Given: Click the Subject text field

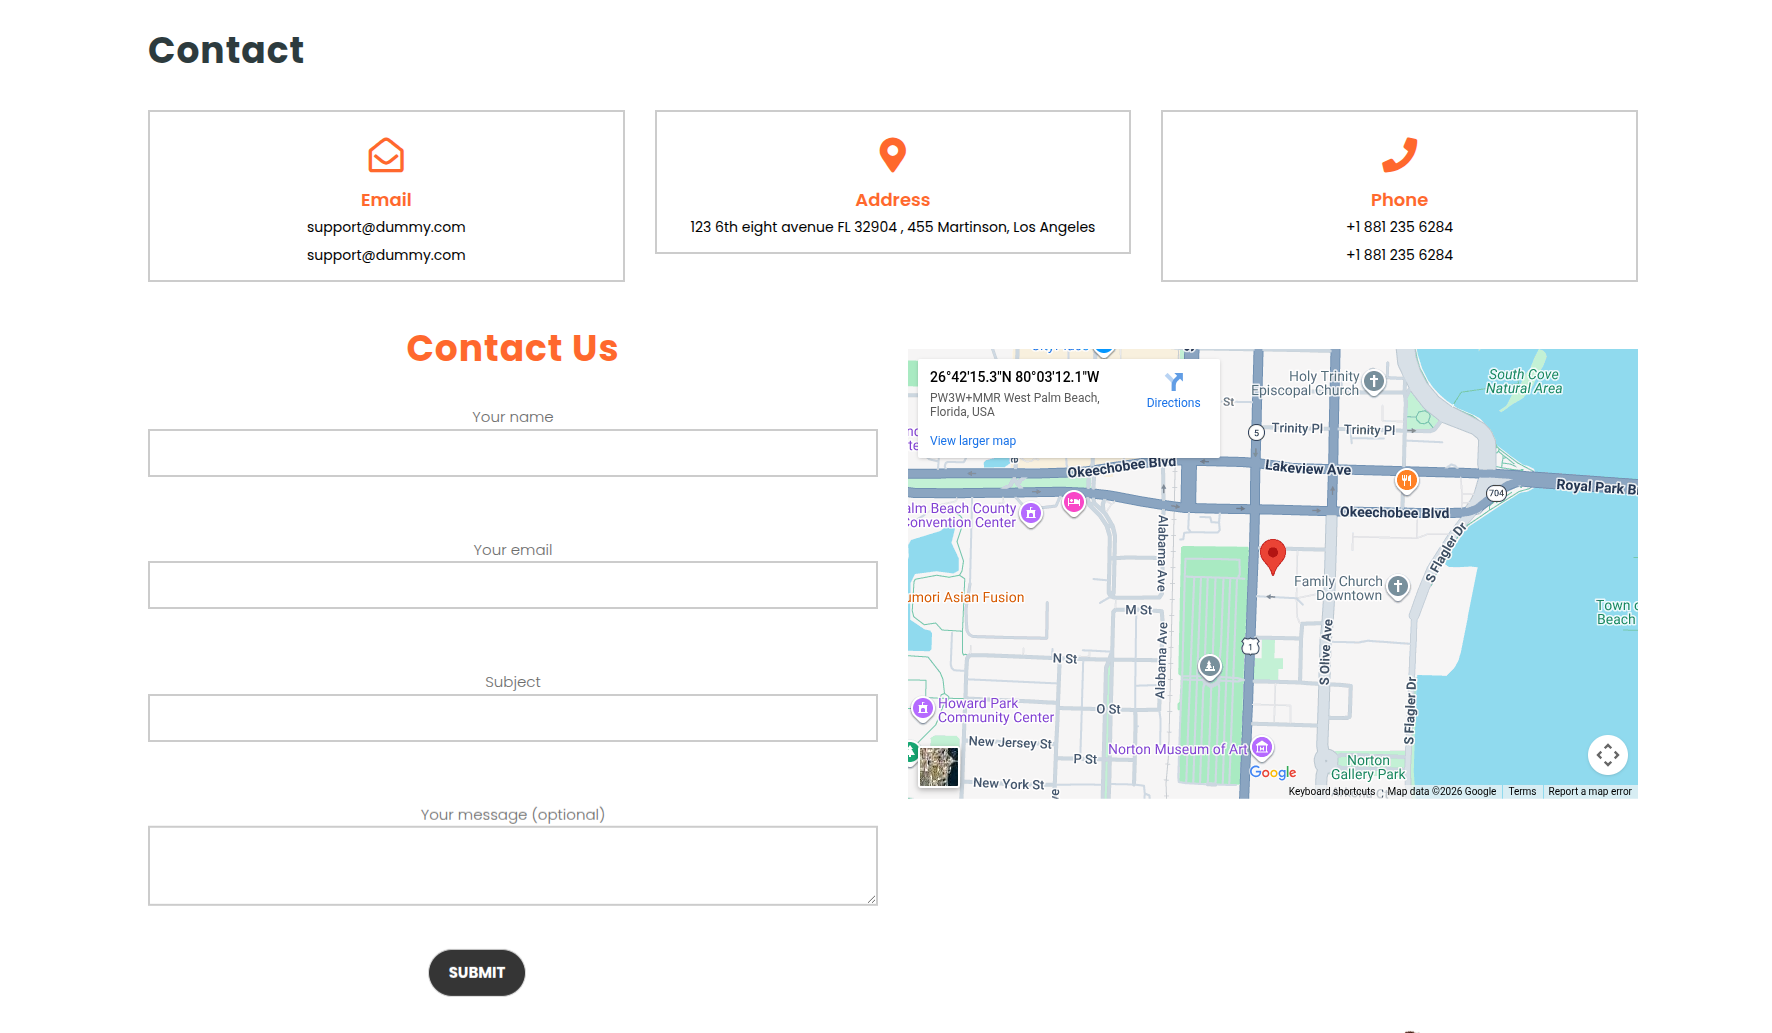Looking at the screenshot, I should click(512, 718).
